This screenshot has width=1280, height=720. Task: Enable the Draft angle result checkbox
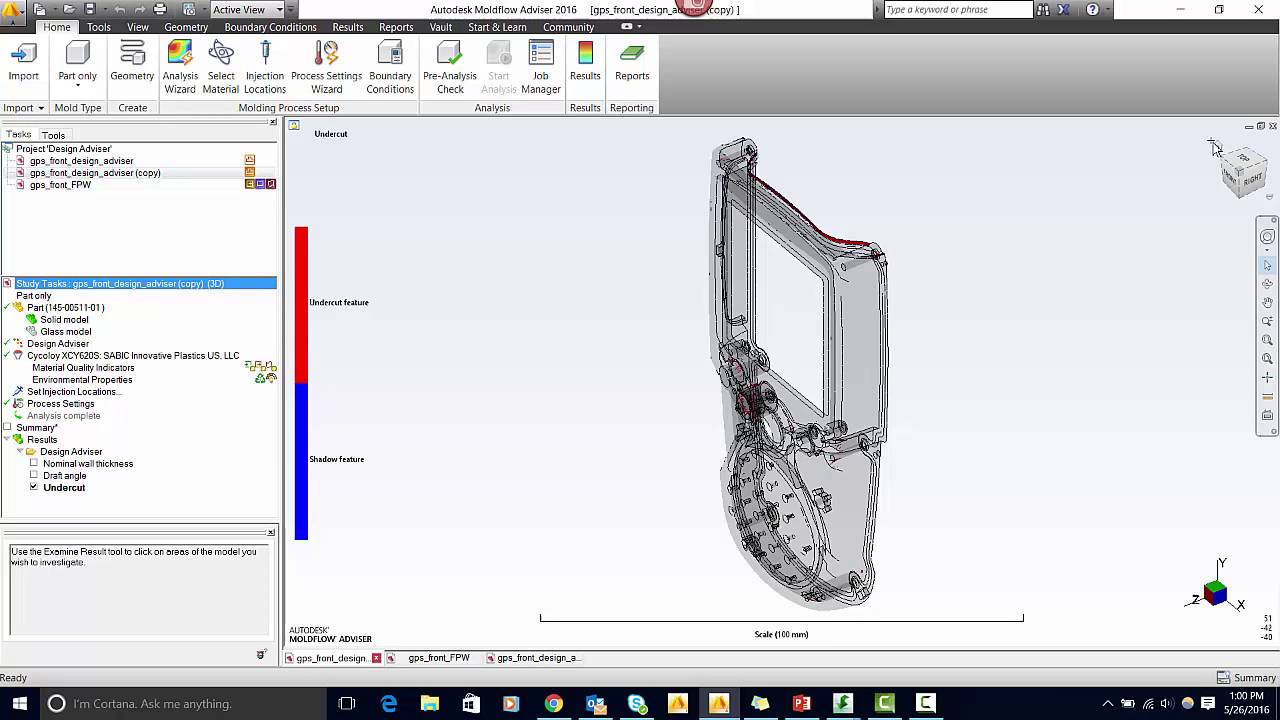(34, 475)
